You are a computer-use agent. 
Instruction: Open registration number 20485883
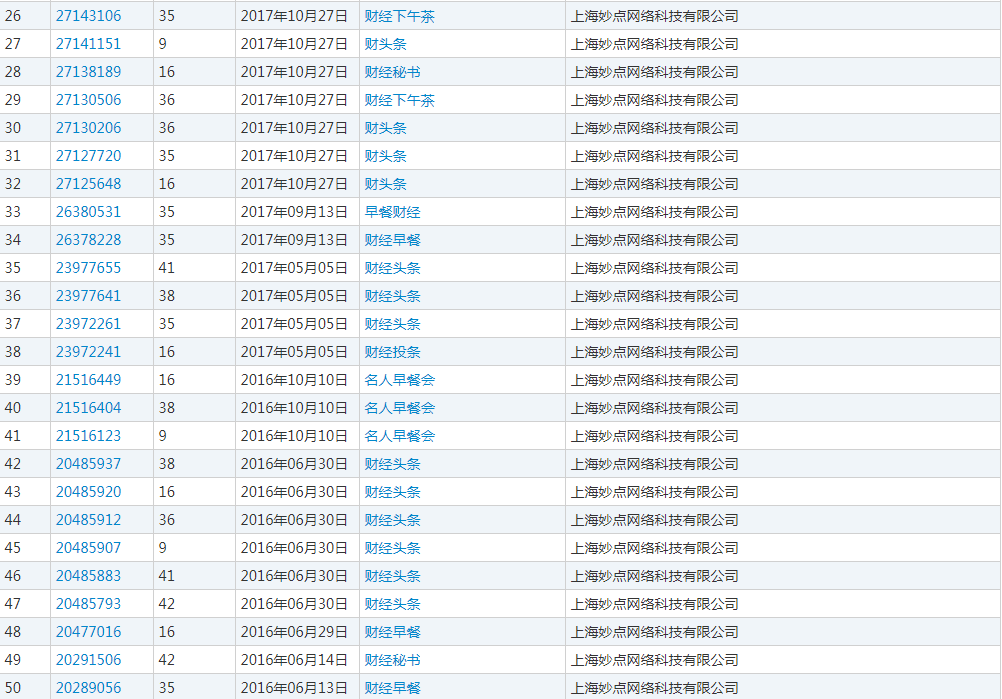(88, 576)
